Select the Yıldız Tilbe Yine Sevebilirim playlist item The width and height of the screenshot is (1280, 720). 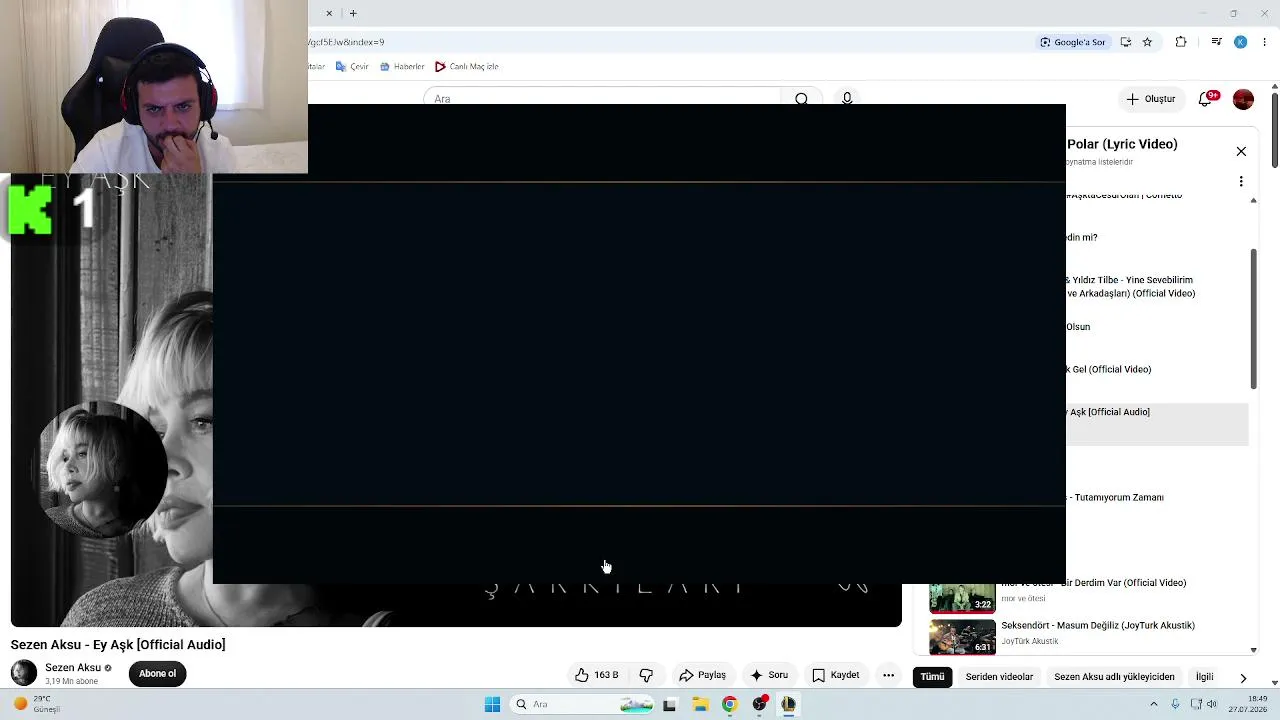click(1157, 287)
